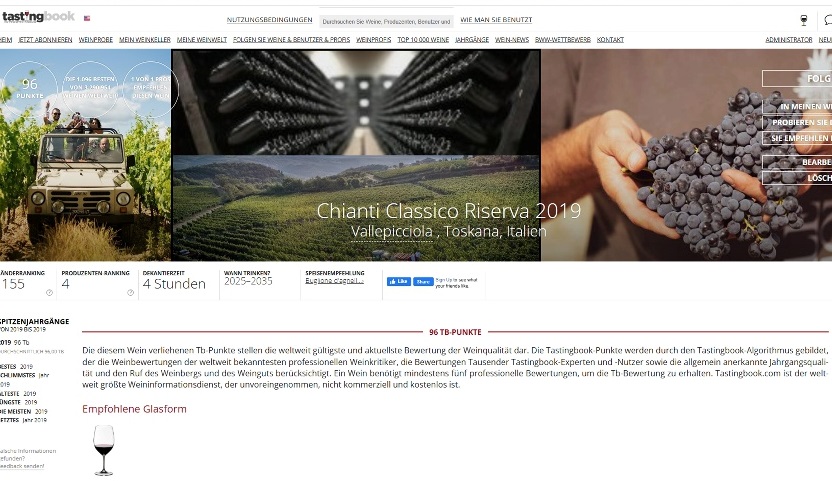Go to Jahrgänge menu item
This screenshot has height=481, width=832.
pos(472,39)
